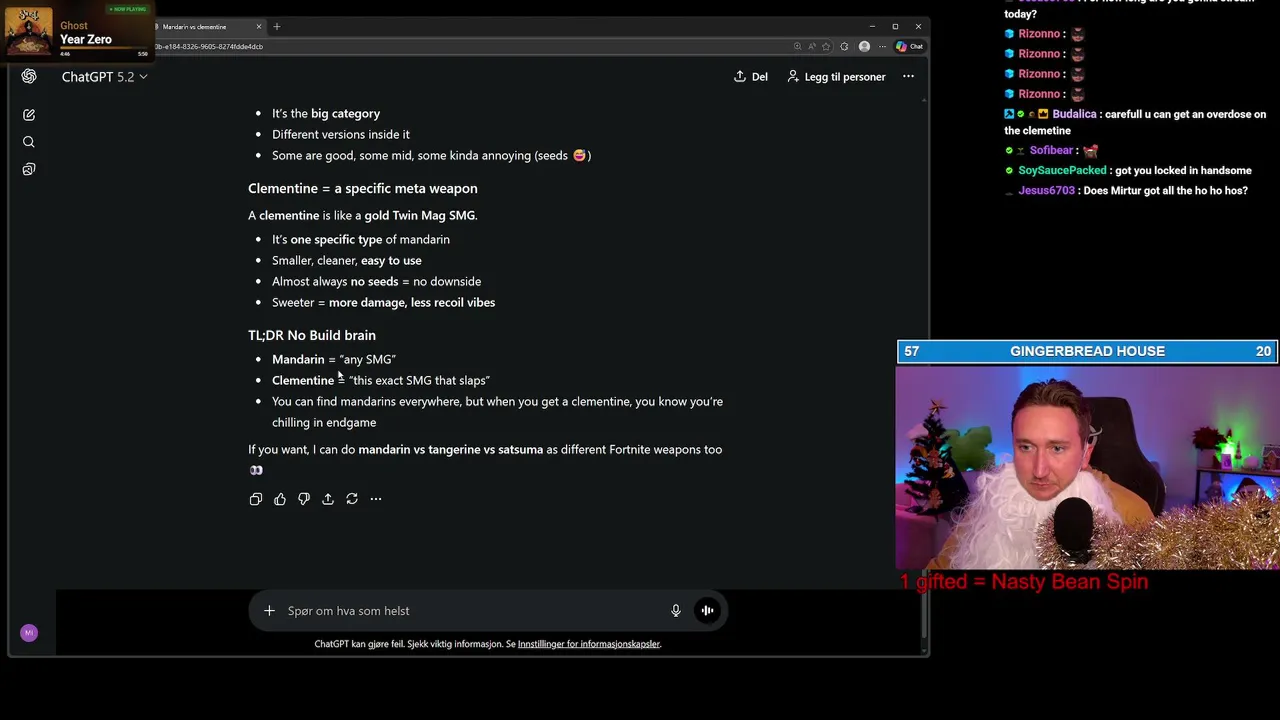Click text 'Different versions inside it'

pos(341,134)
